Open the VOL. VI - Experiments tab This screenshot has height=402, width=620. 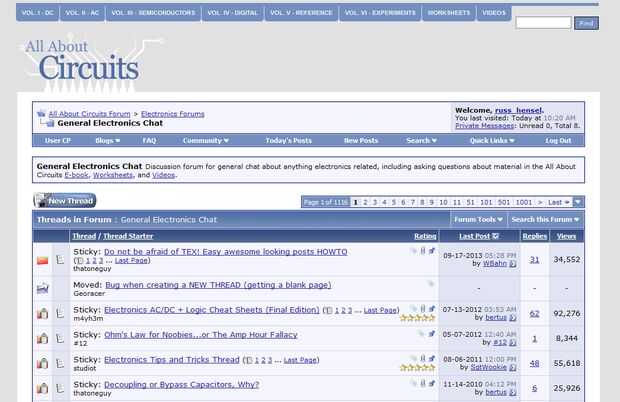tap(380, 13)
